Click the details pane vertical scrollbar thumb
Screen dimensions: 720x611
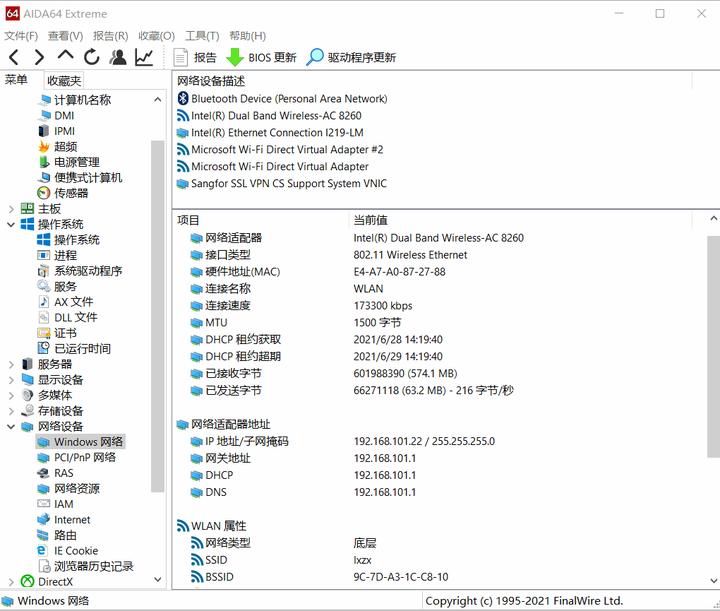[x=713, y=347]
